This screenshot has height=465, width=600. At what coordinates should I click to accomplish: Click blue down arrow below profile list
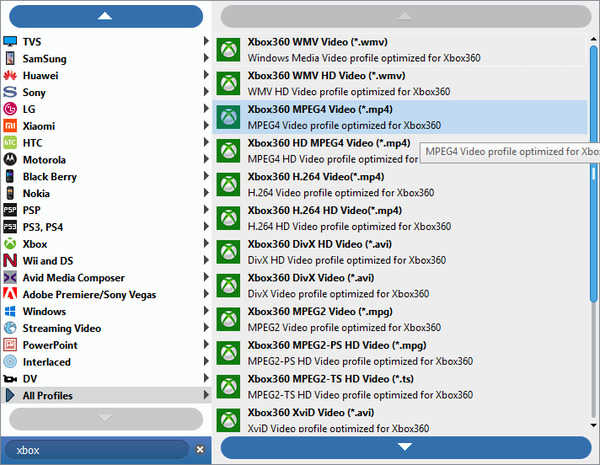[x=406, y=447]
